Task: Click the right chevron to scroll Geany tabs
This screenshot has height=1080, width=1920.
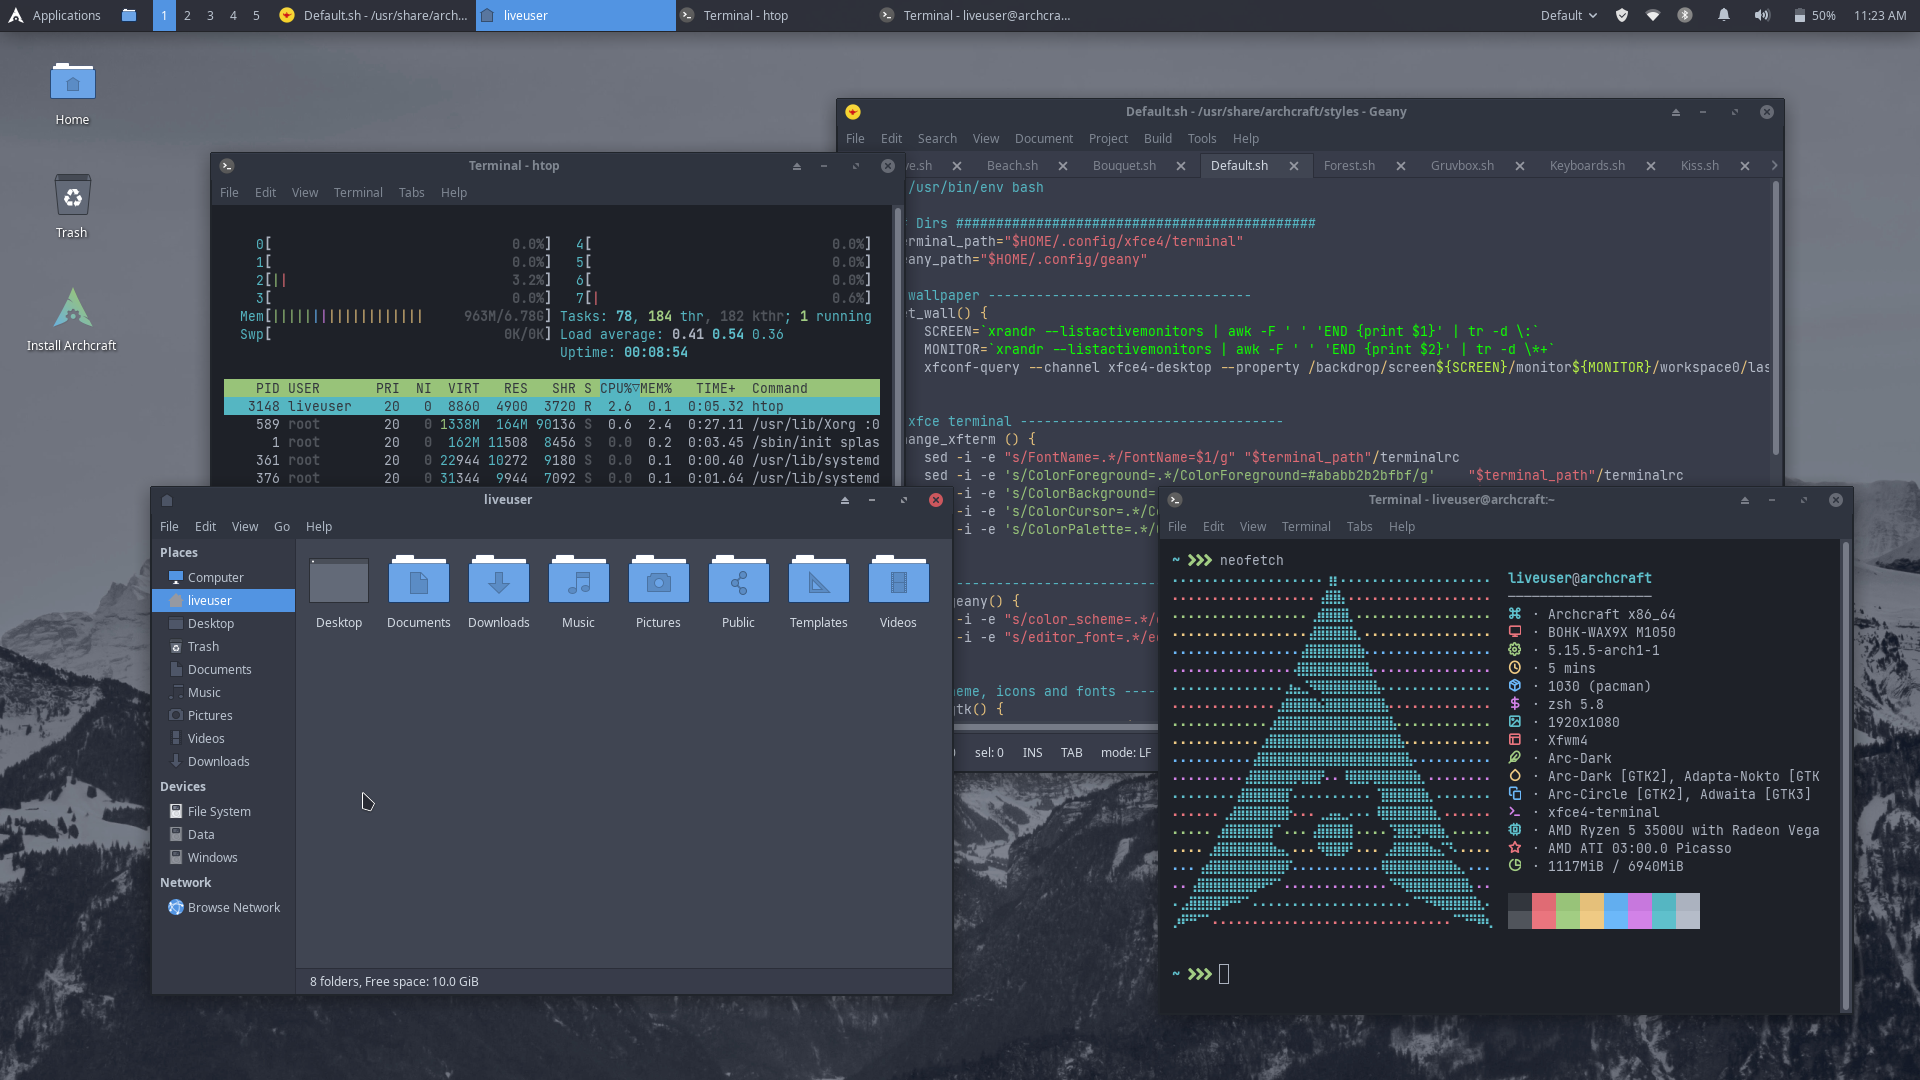Action: point(1773,165)
